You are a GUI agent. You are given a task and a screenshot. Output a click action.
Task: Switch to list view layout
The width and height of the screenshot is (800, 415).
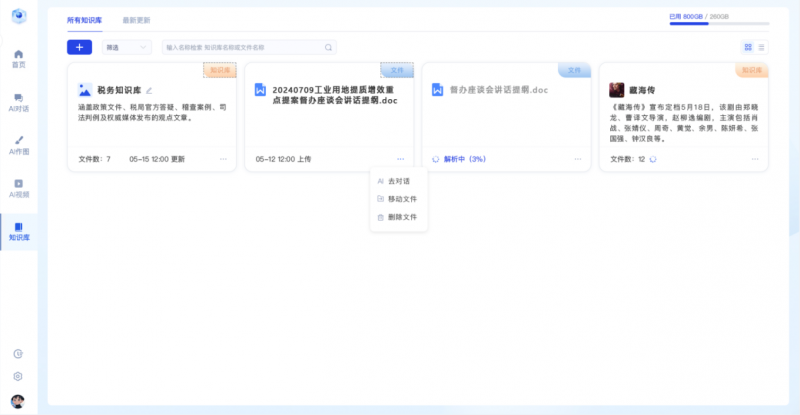tap(762, 47)
